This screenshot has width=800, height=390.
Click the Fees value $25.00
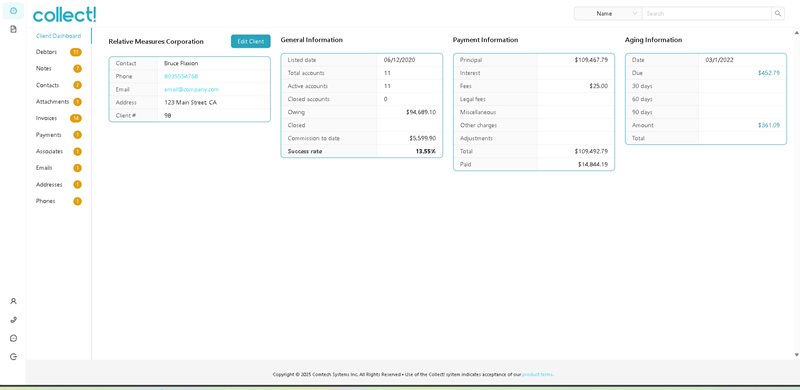click(598, 86)
